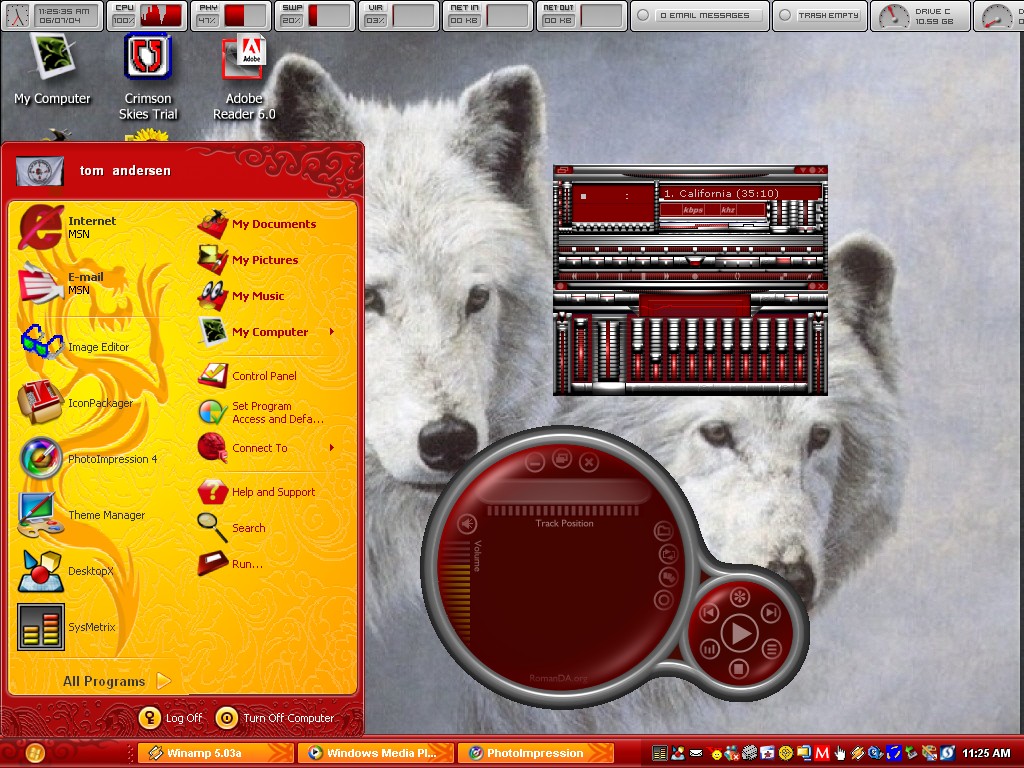Click the Trash Empty indicator circle

[x=785, y=15]
